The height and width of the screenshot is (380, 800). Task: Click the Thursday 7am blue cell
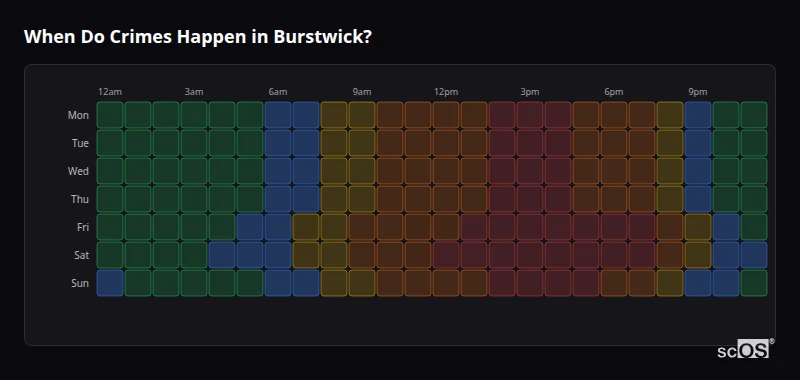pyautogui.click(x=306, y=199)
